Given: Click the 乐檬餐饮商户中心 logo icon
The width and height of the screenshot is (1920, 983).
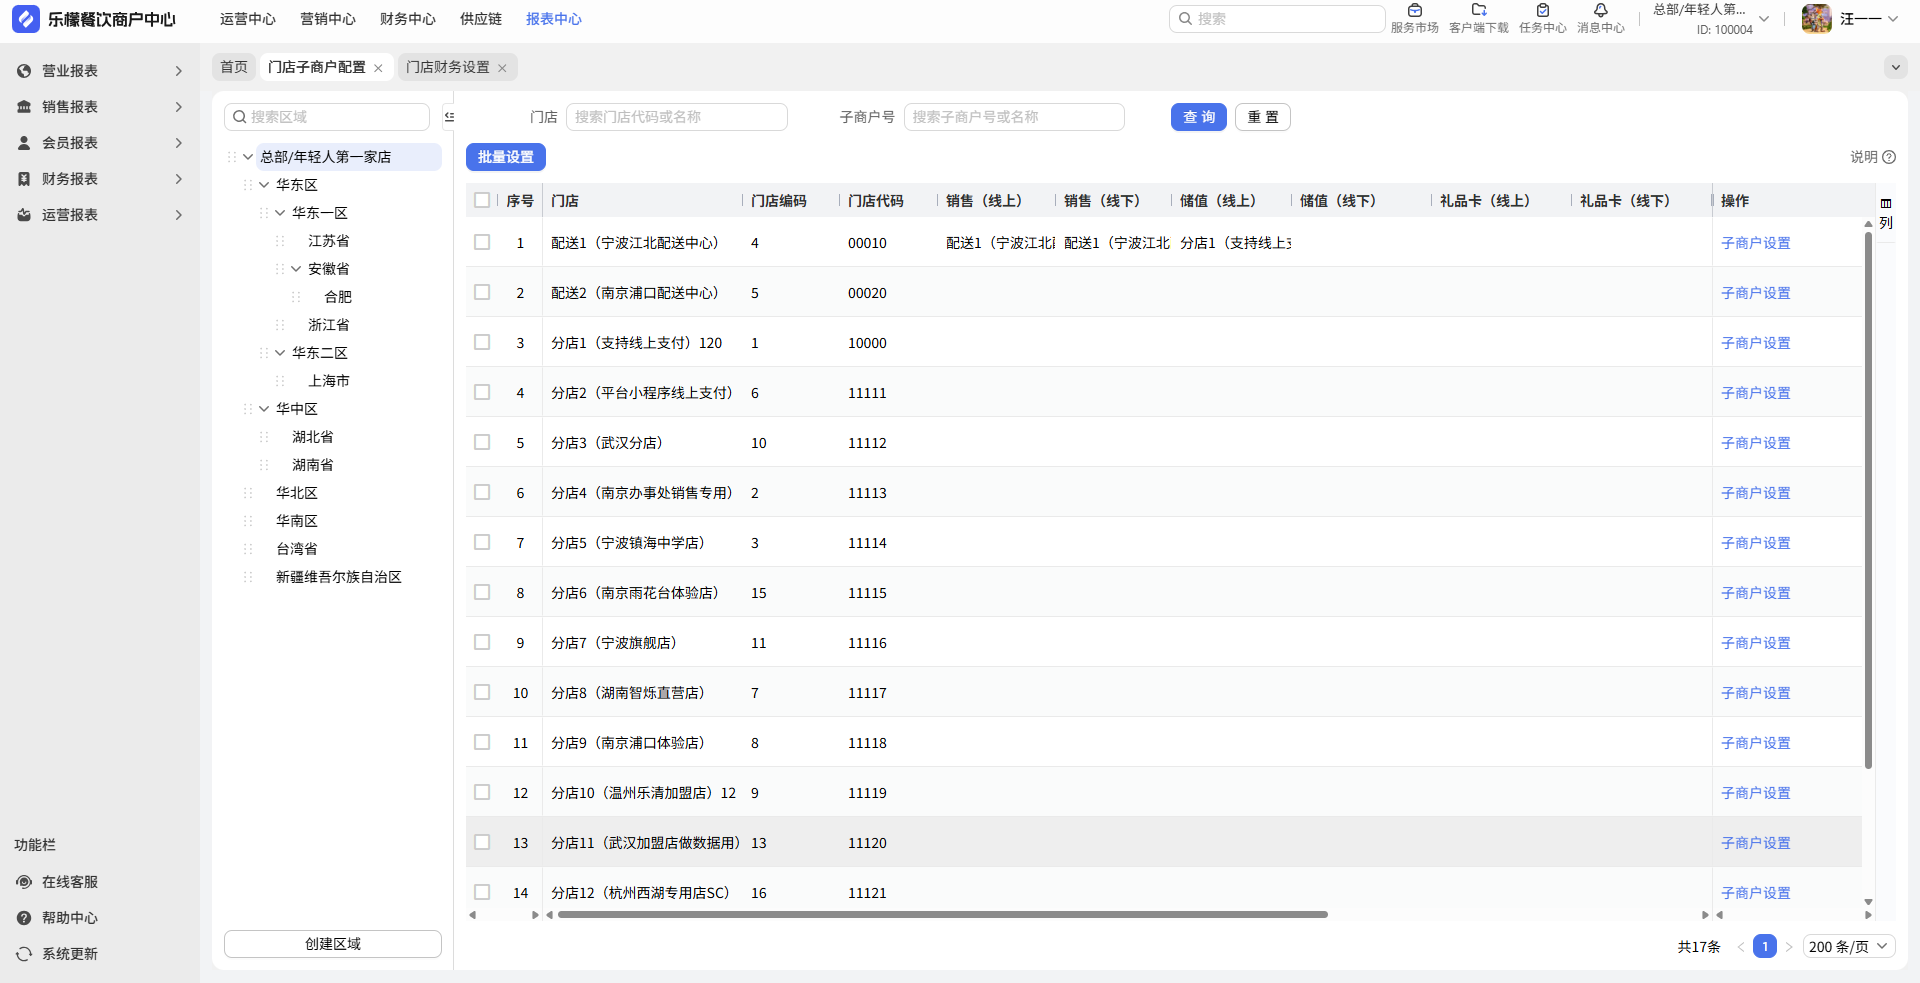Looking at the screenshot, I should [26, 19].
